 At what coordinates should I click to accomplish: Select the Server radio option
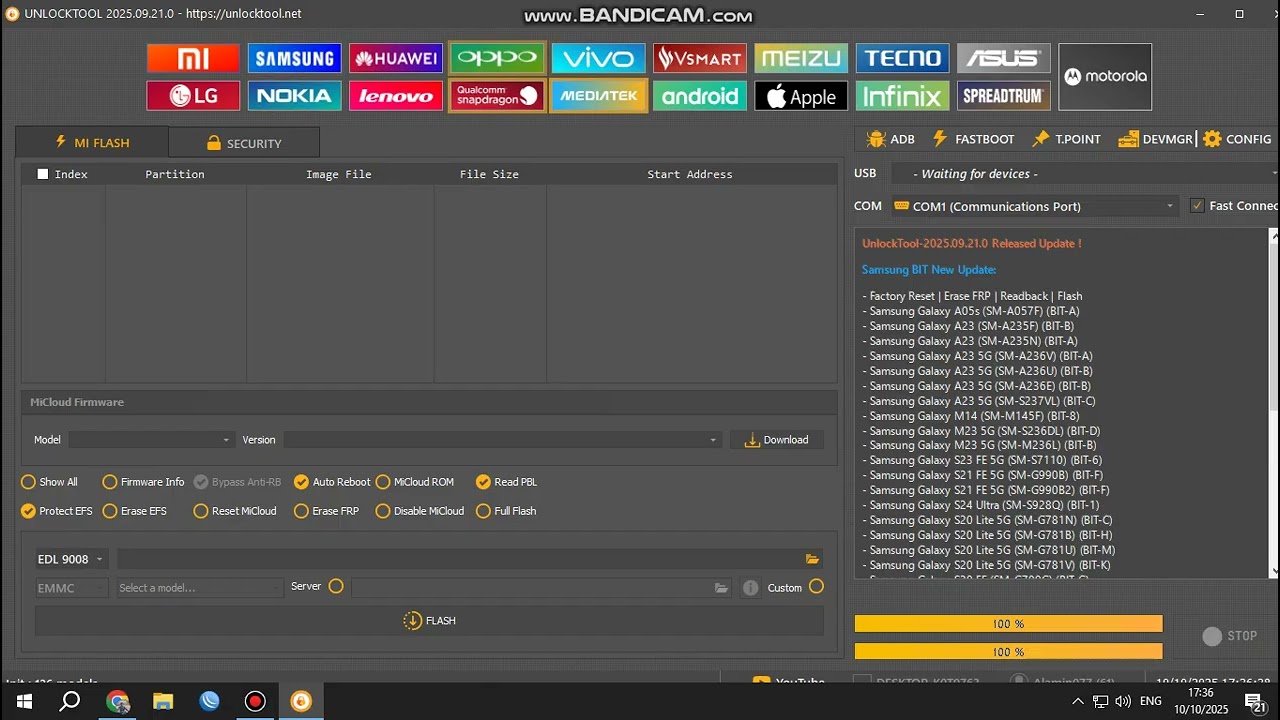(336, 586)
